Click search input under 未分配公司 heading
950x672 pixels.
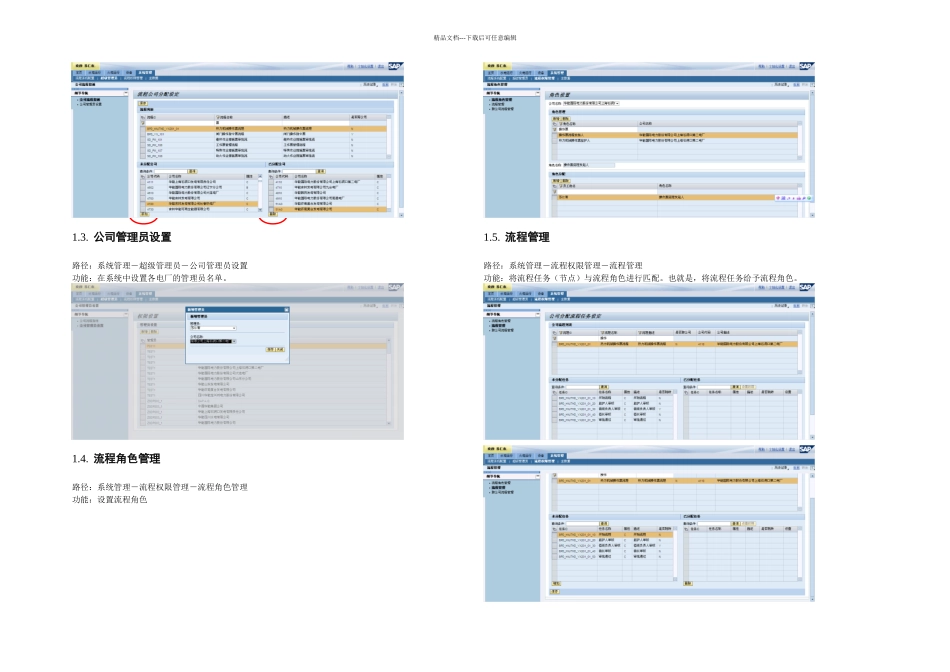coord(170,171)
